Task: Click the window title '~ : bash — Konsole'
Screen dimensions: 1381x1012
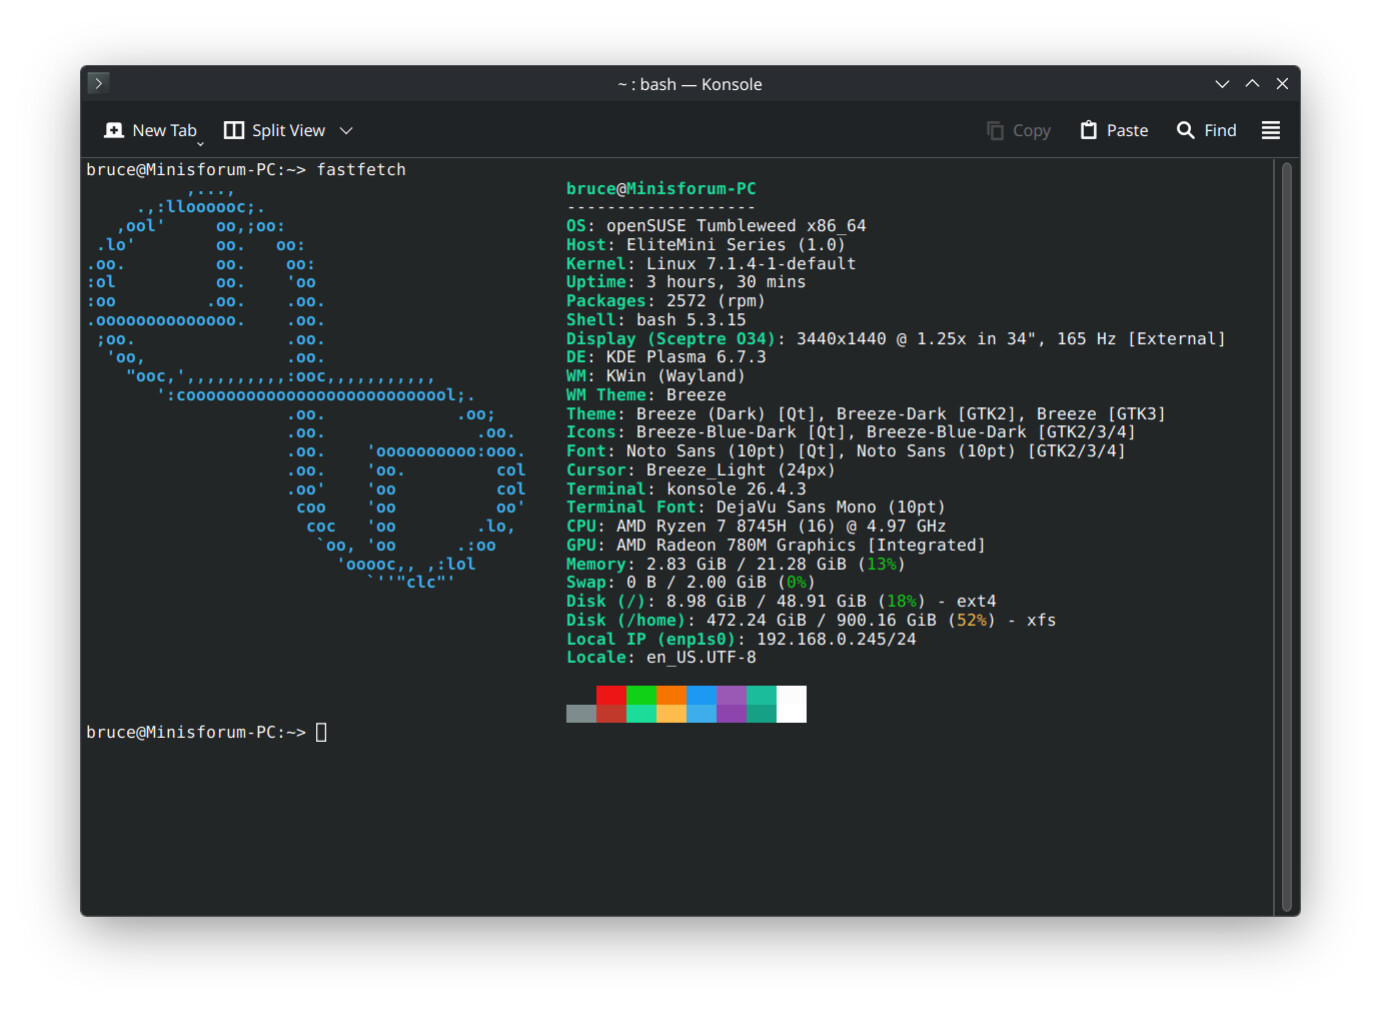Action: (x=690, y=84)
